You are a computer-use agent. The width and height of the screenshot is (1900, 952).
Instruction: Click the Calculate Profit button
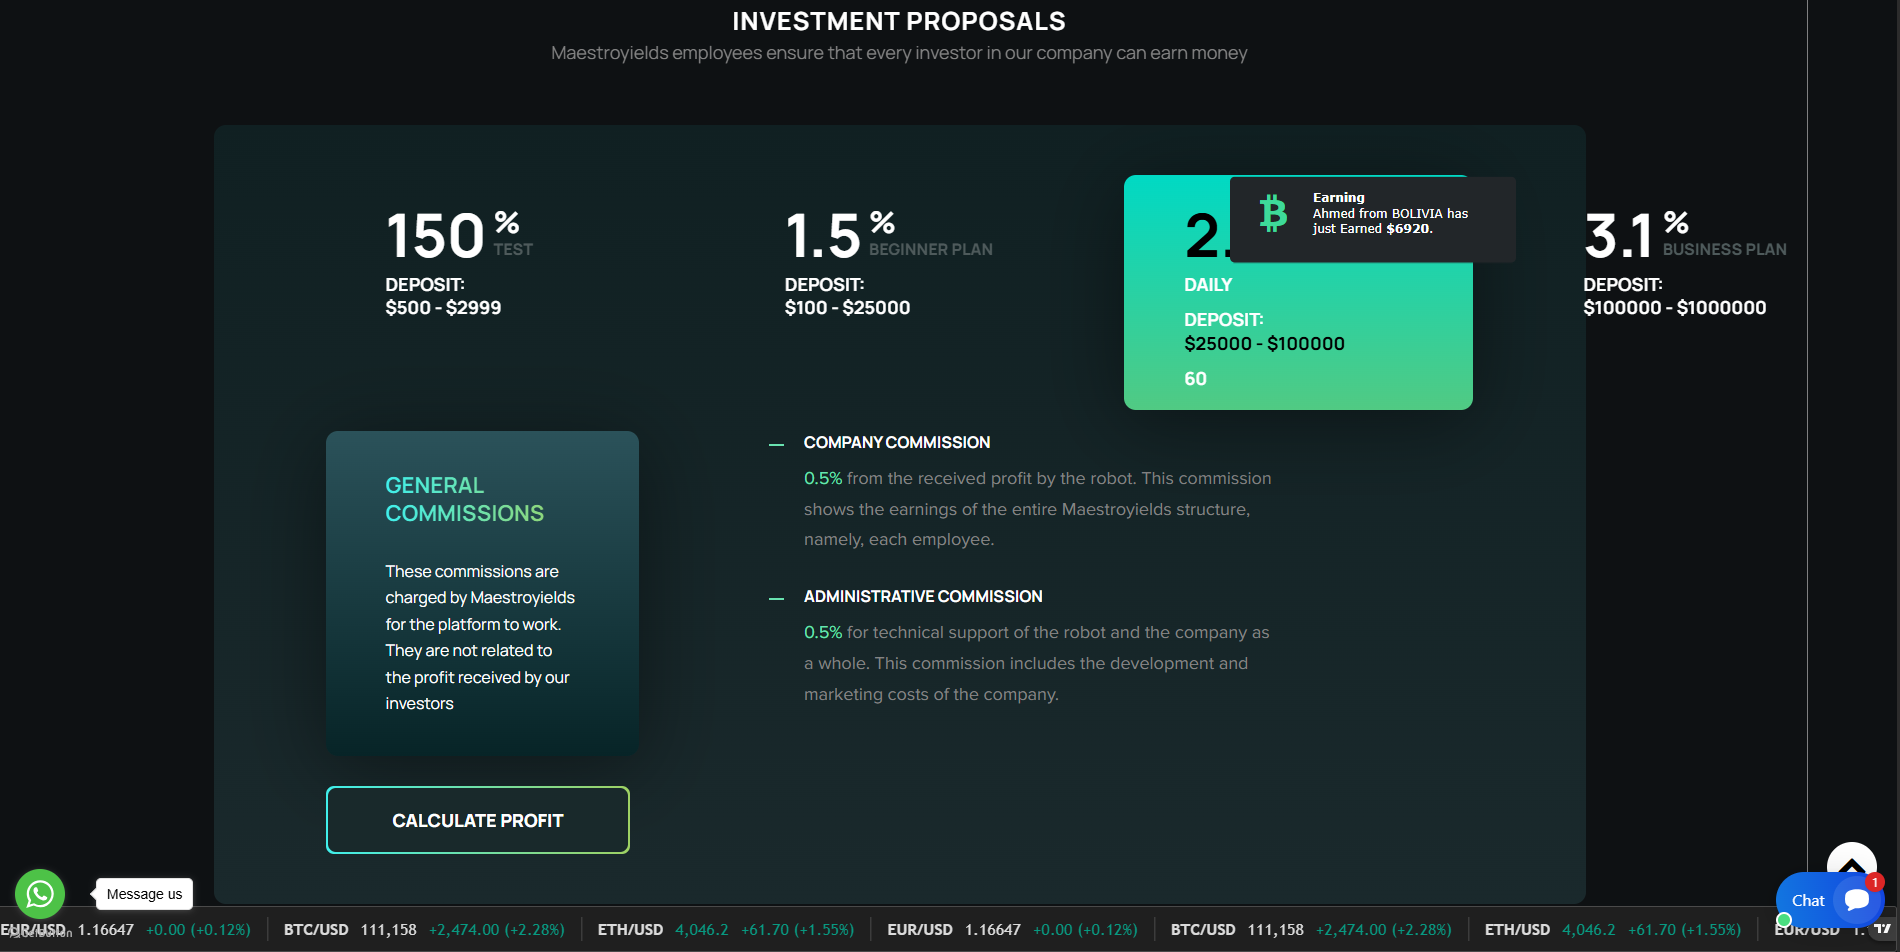point(478,820)
